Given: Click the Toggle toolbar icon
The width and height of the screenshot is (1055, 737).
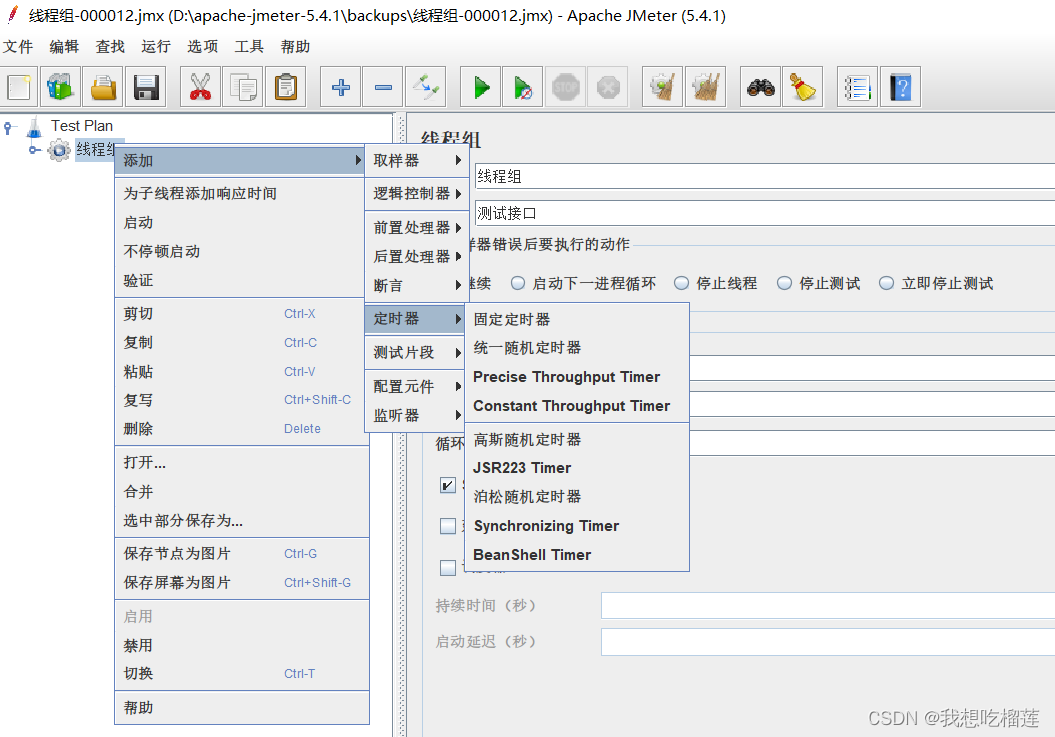Looking at the screenshot, I should 426,87.
